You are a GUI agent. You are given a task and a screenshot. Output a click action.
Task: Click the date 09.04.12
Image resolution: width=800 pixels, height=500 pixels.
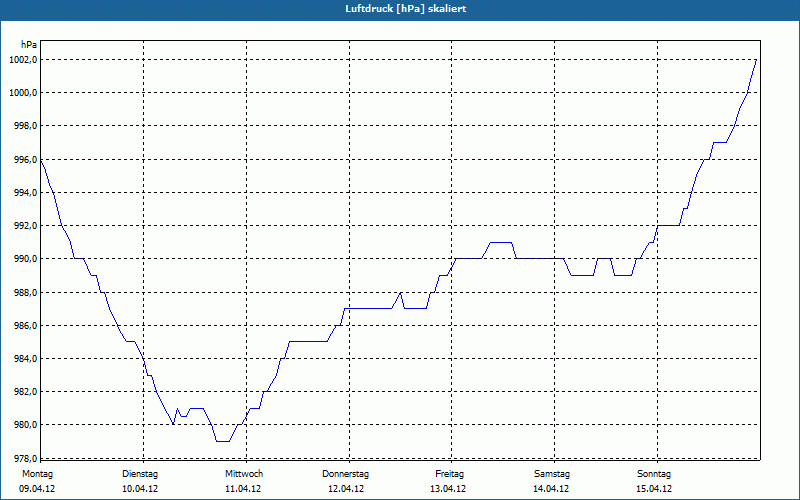click(37, 489)
